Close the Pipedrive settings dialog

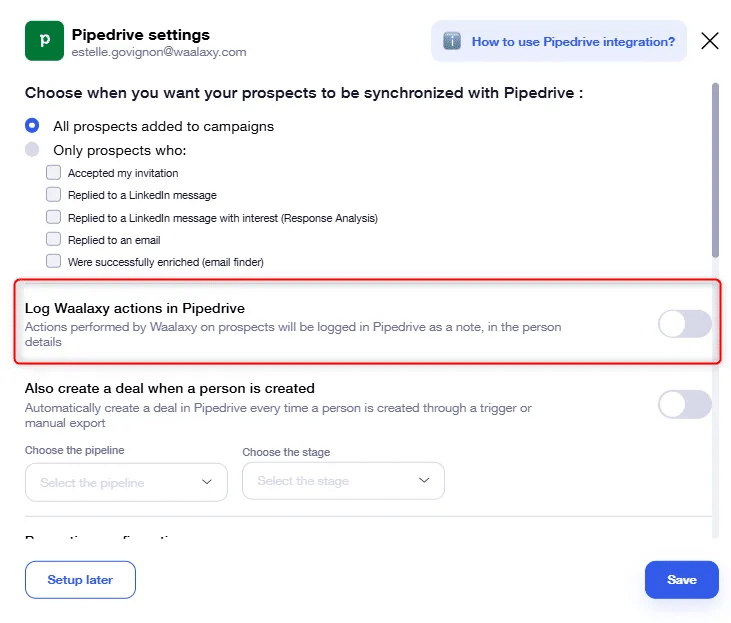tap(710, 41)
